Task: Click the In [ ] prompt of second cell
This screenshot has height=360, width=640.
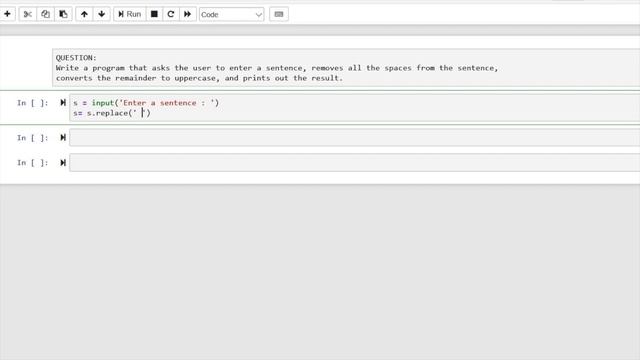Action: [x=33, y=138]
